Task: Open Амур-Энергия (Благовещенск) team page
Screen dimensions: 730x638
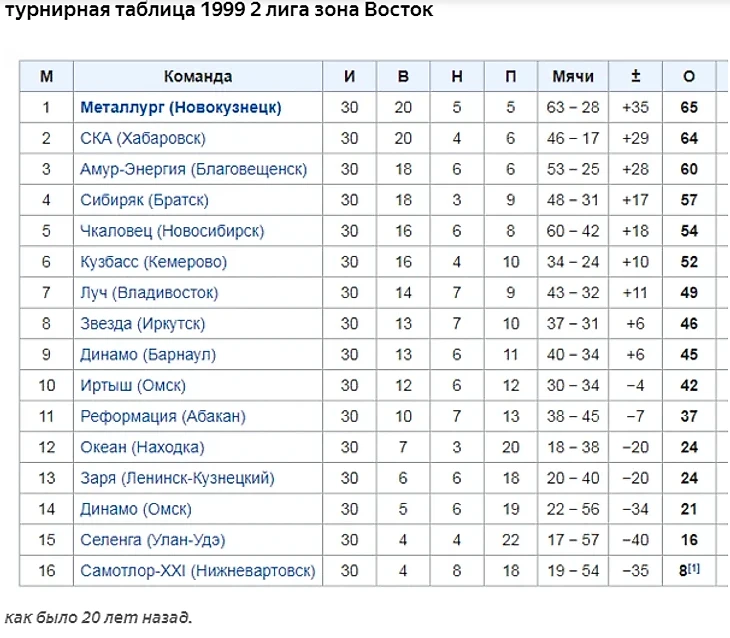Action: click(x=193, y=169)
